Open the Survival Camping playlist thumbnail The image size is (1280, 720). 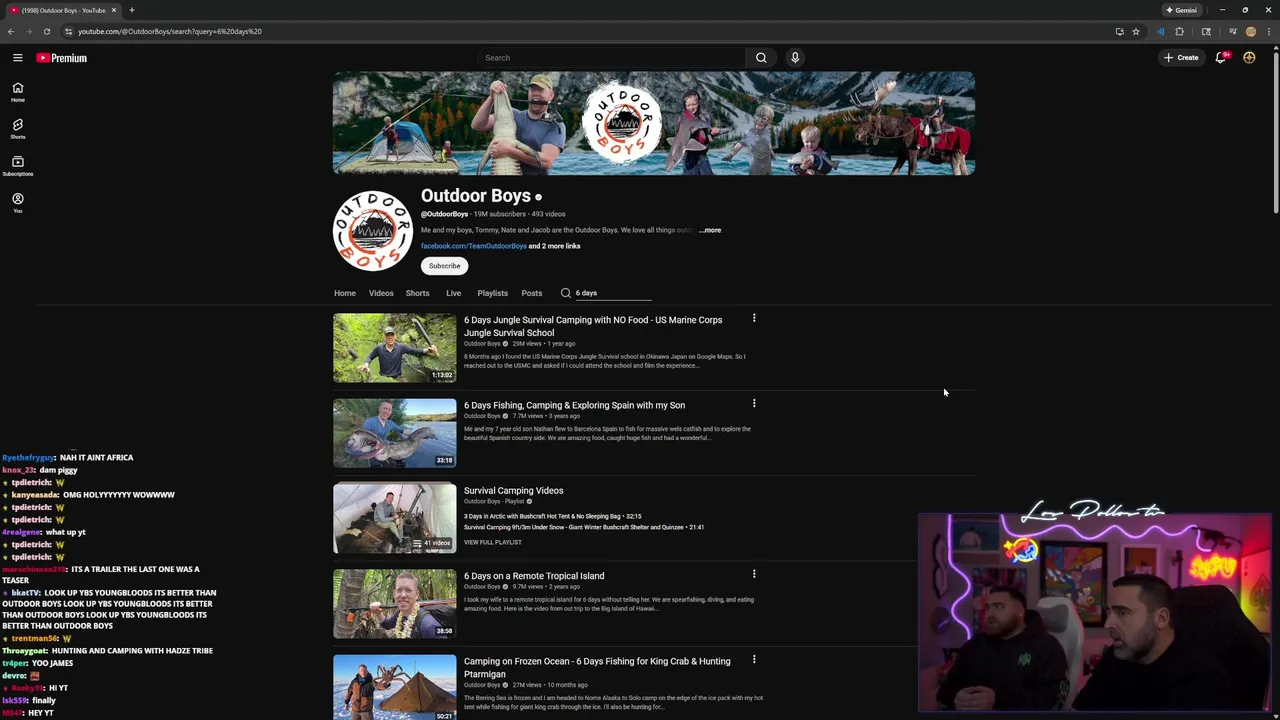click(395, 519)
